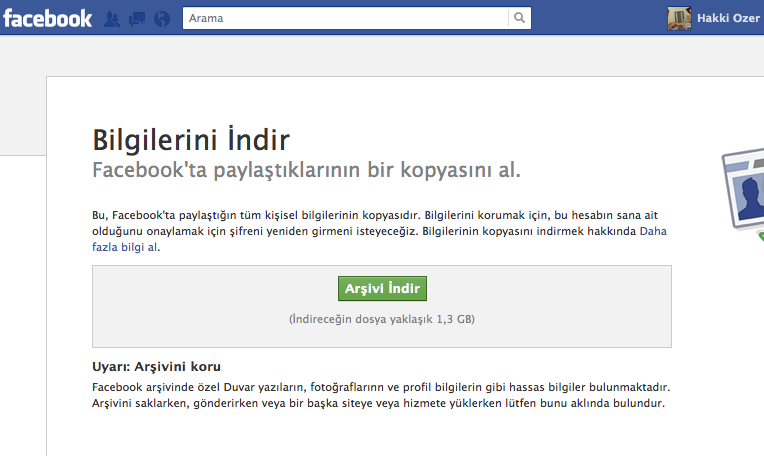Click the file size note 1,3 GB

(382, 319)
